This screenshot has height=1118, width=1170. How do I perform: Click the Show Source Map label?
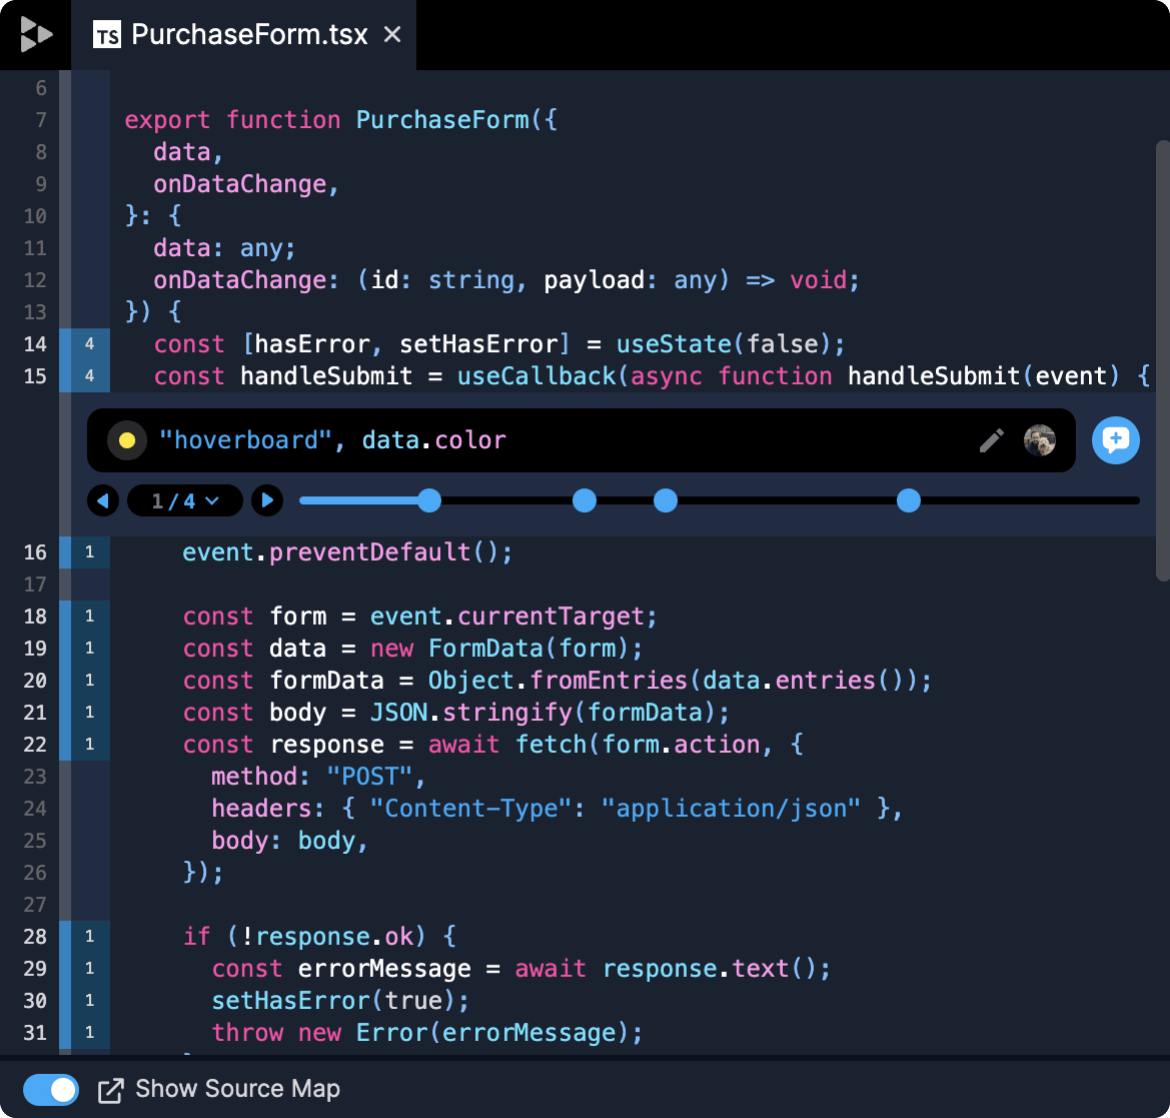pyautogui.click(x=237, y=1089)
